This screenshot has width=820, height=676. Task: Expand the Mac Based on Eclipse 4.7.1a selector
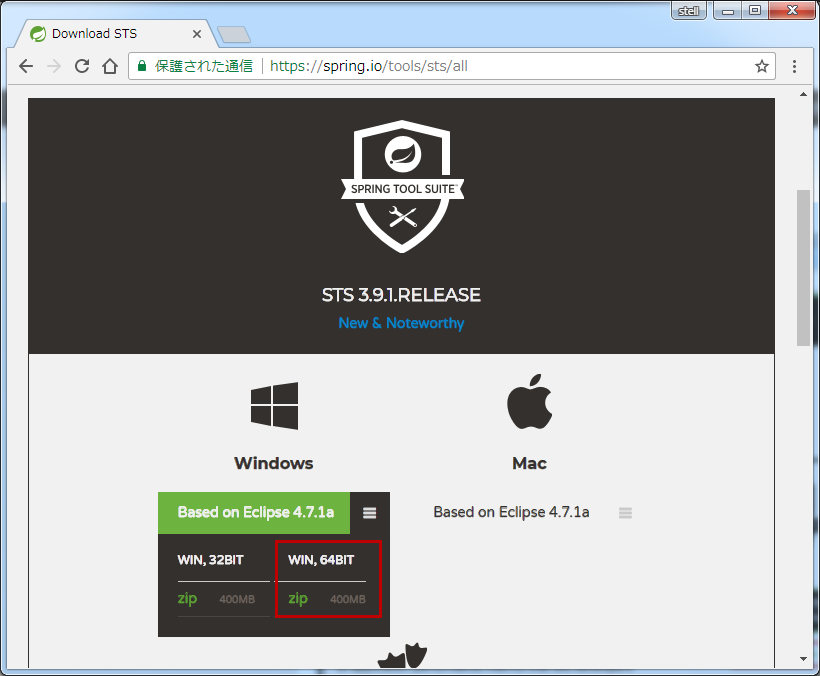(x=511, y=512)
